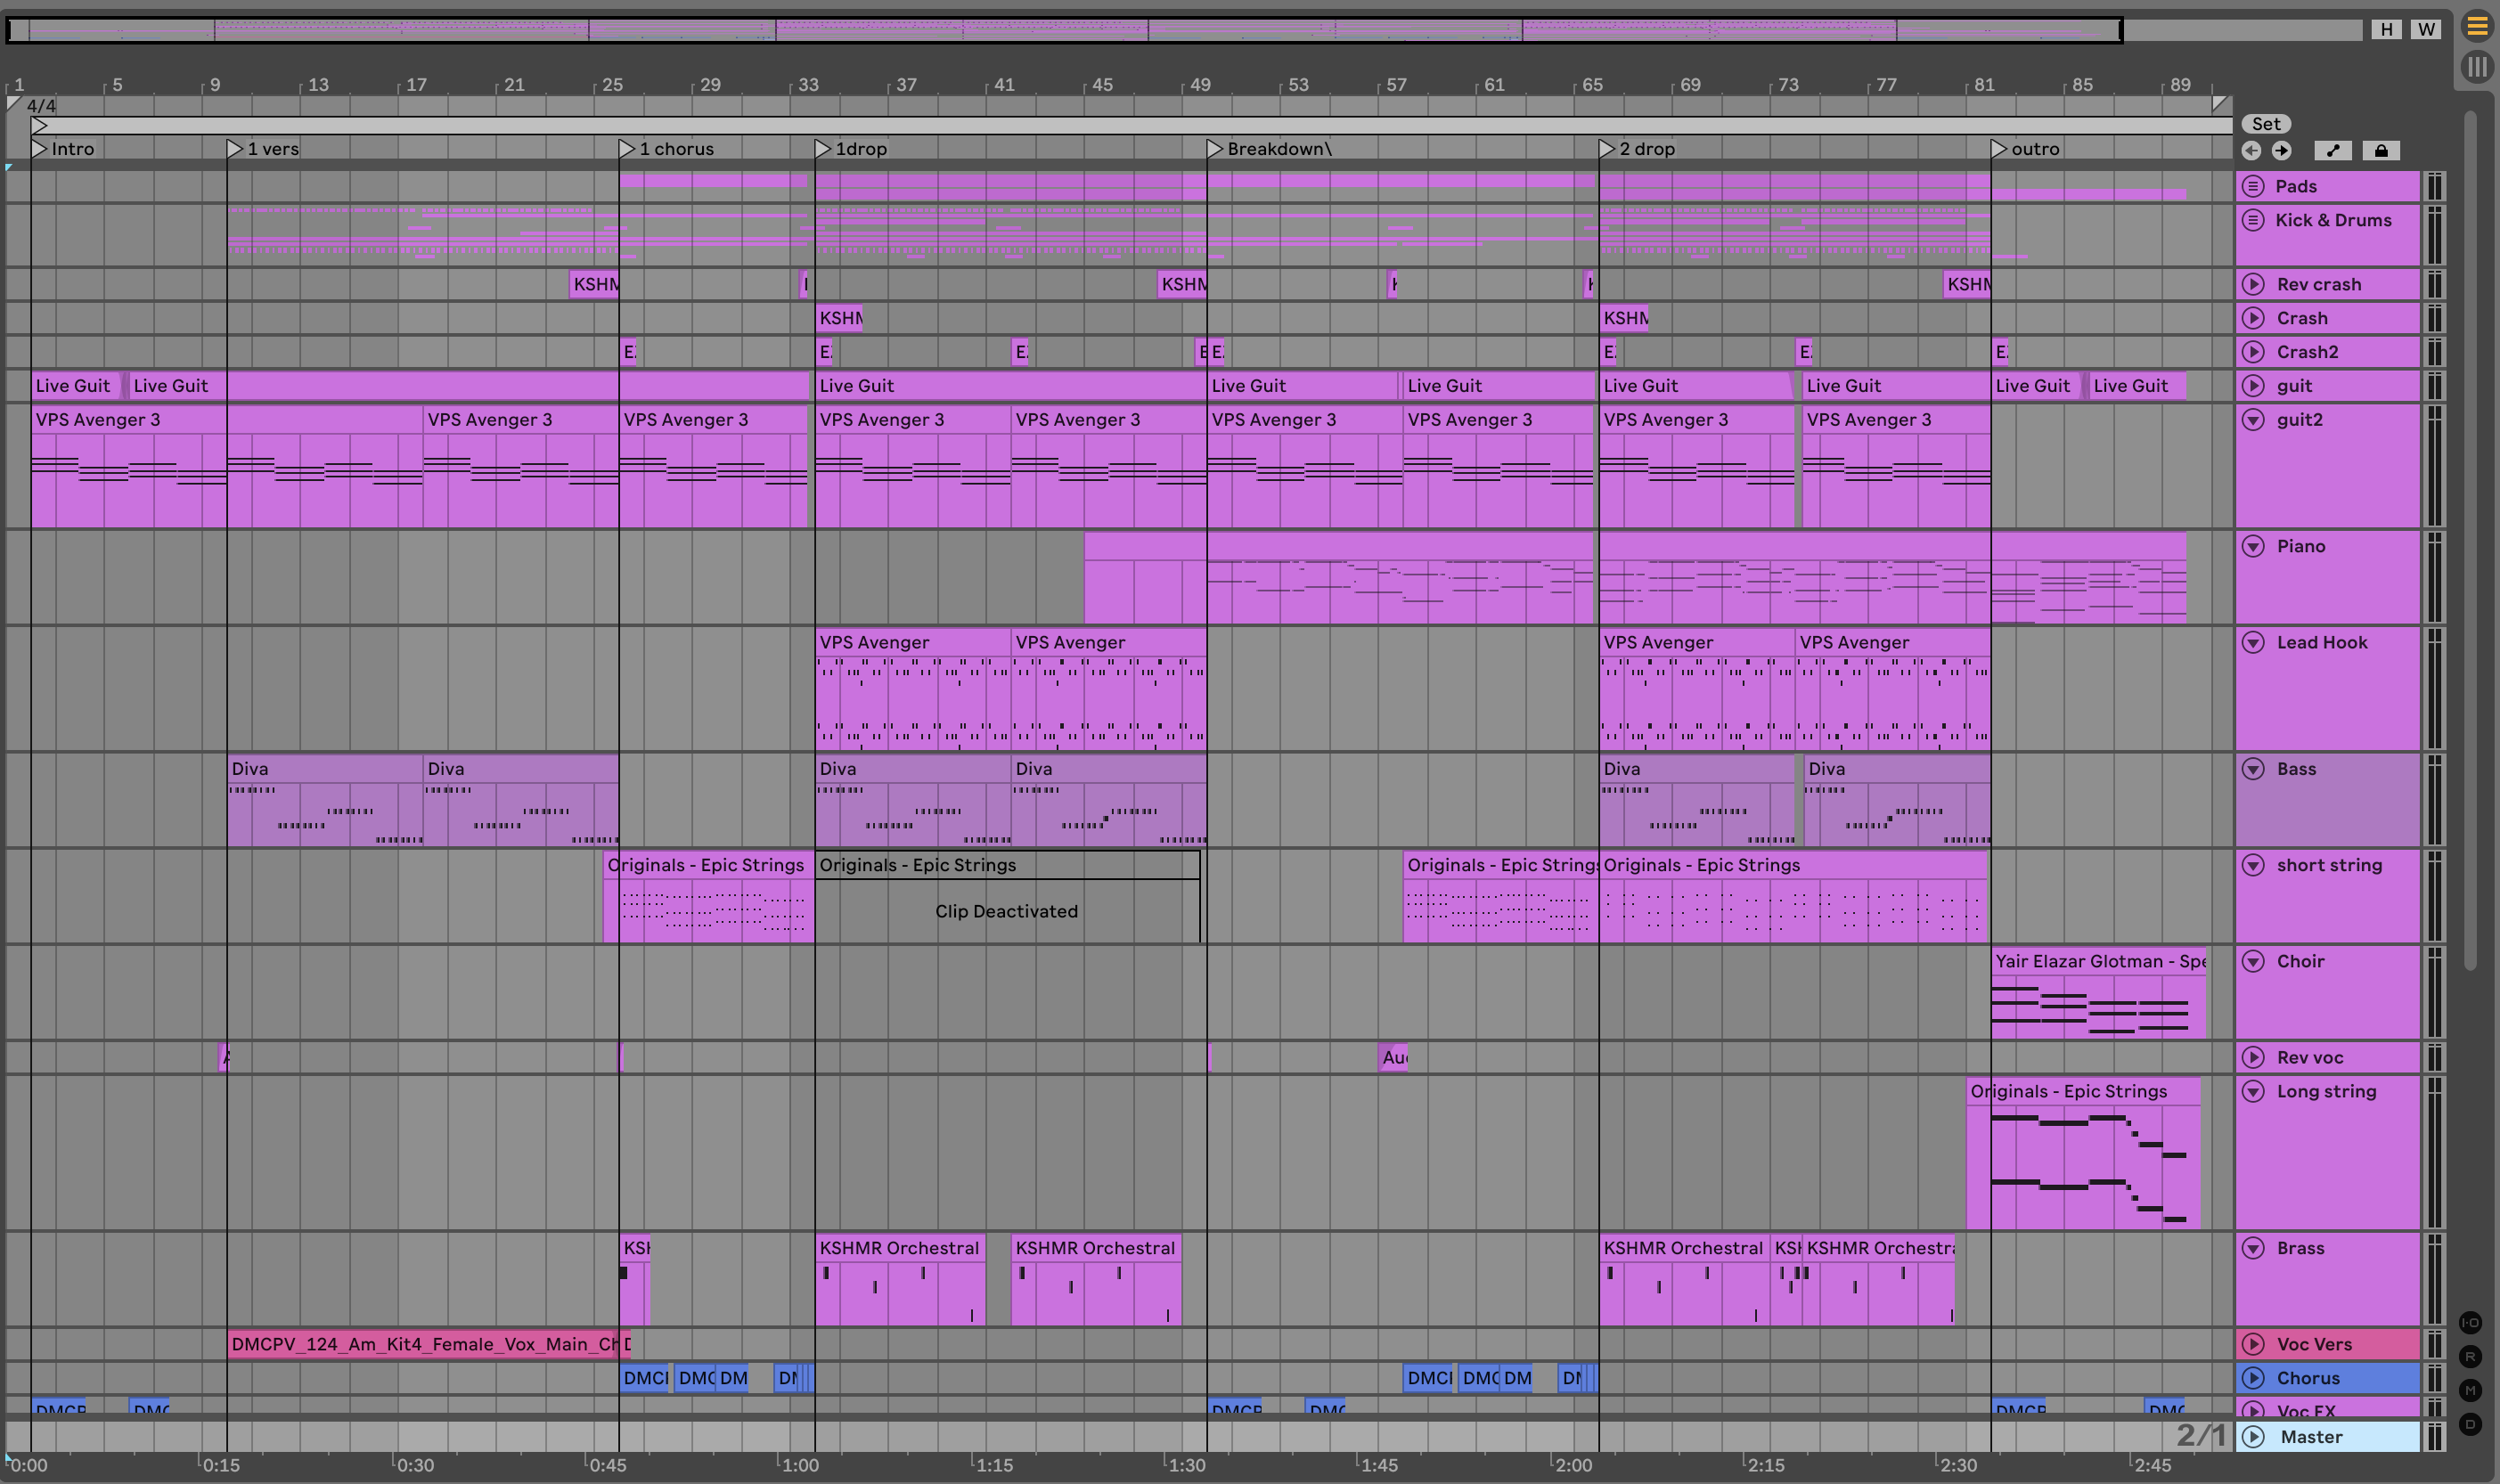The width and height of the screenshot is (2500, 1484).
Task: Toggle the I-O section visibility
Action: [2470, 1322]
